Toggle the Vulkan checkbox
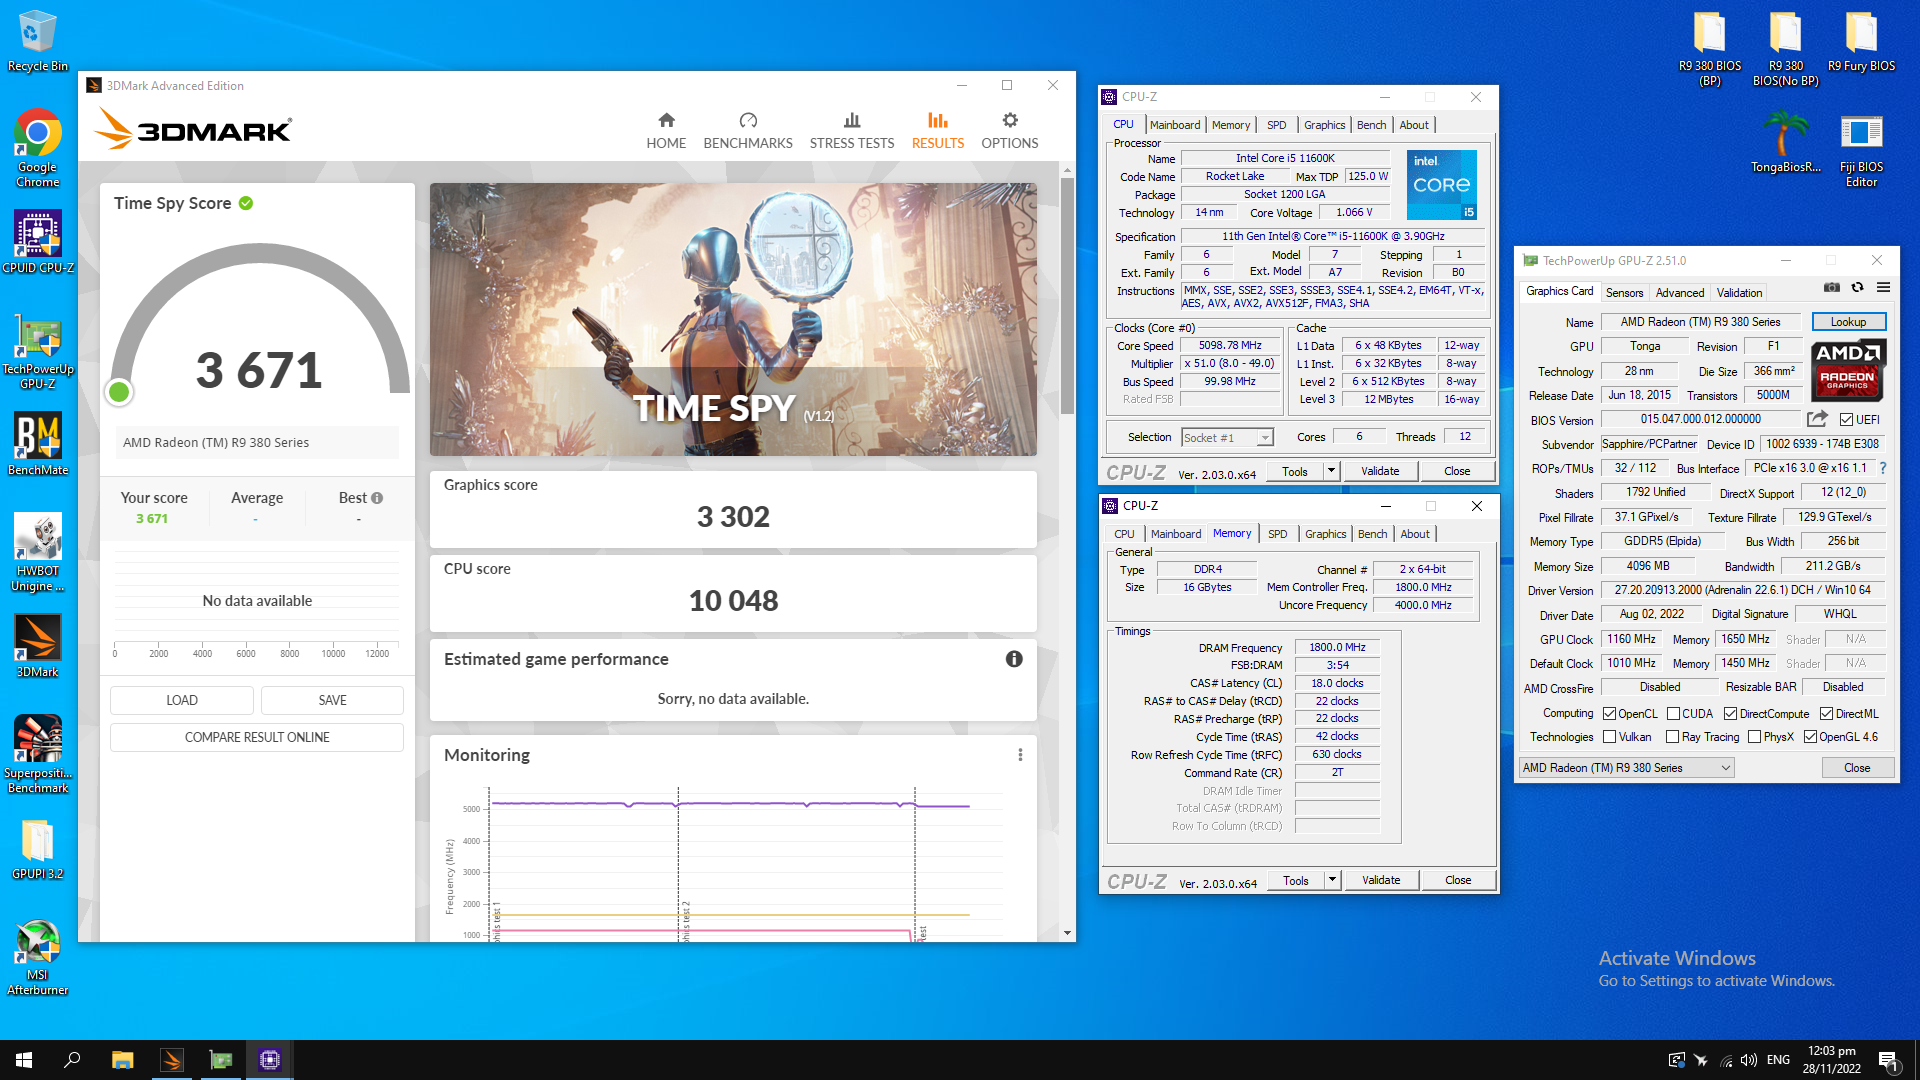This screenshot has width=1920, height=1080. point(1609,737)
